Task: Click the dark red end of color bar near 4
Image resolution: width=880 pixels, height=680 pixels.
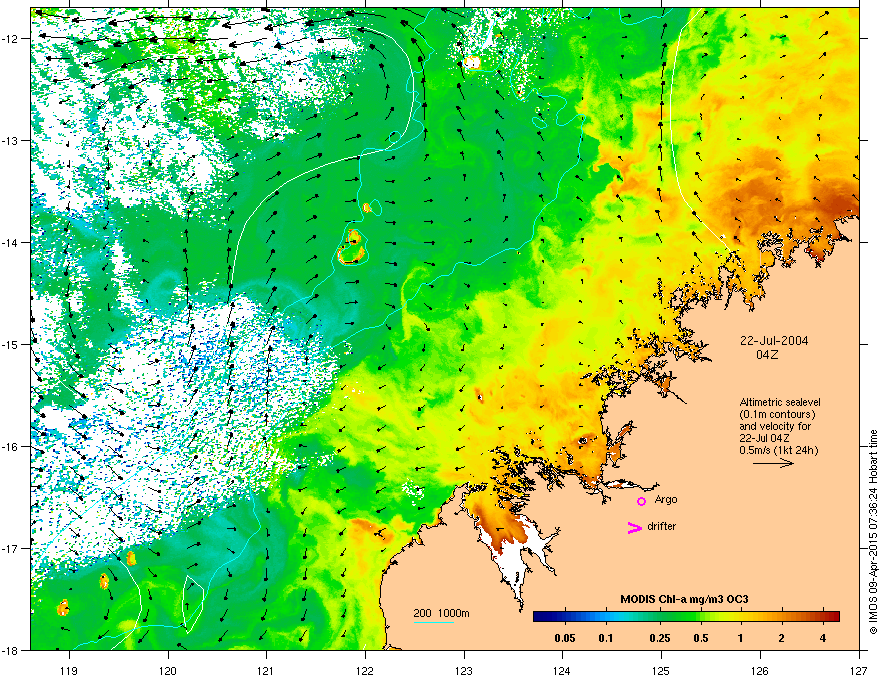Action: pos(826,616)
